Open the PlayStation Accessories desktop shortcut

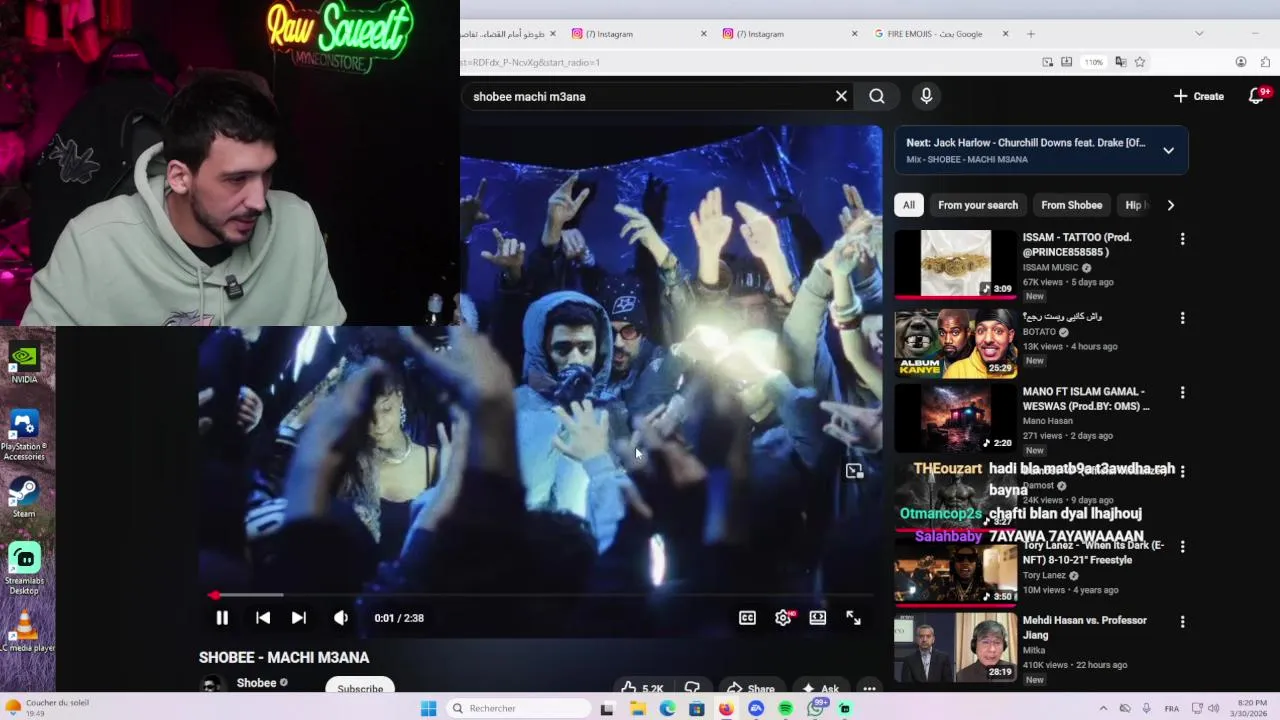pos(24,435)
